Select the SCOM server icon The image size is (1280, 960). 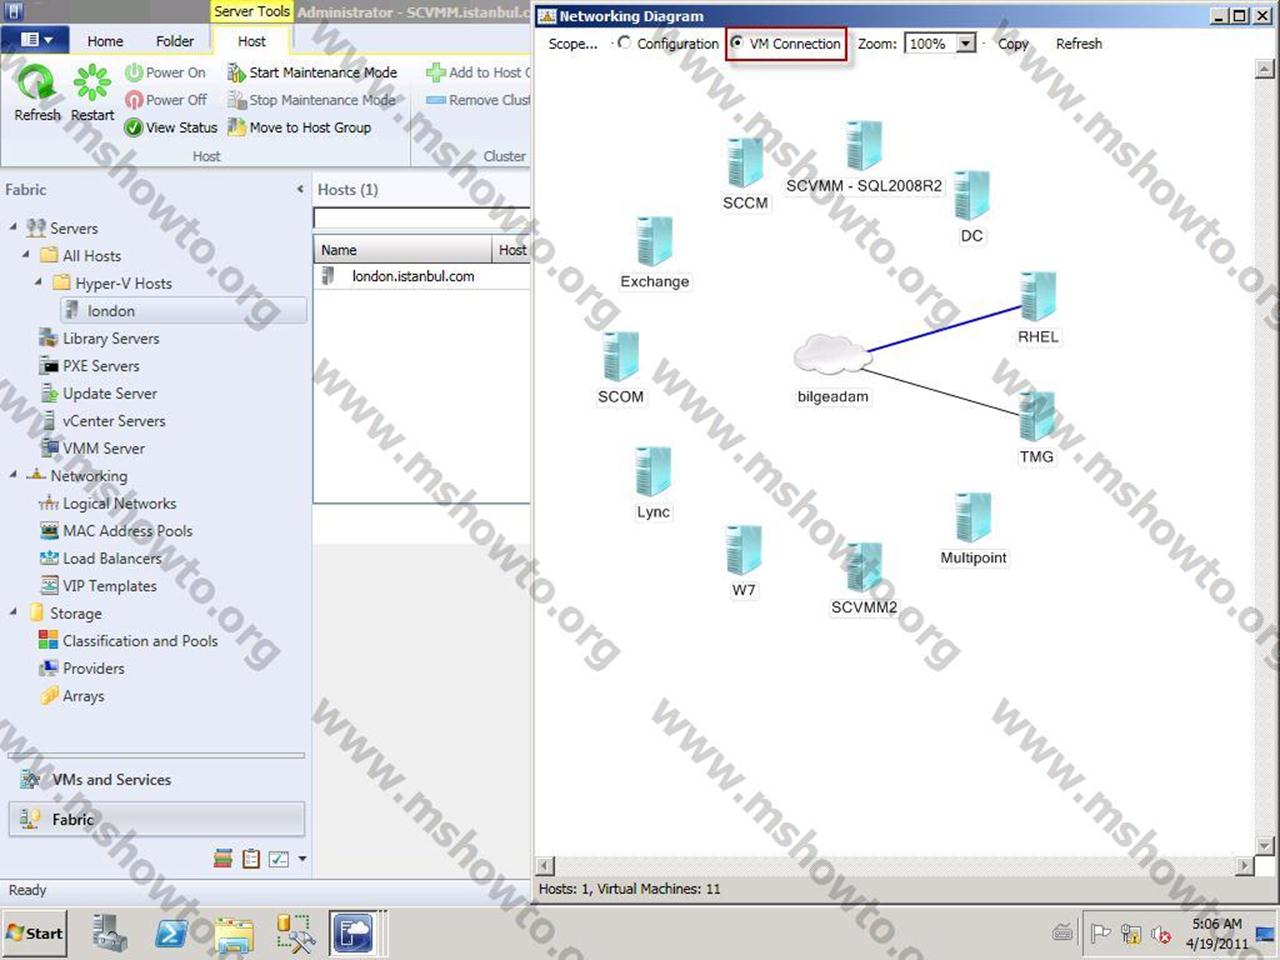coord(620,356)
